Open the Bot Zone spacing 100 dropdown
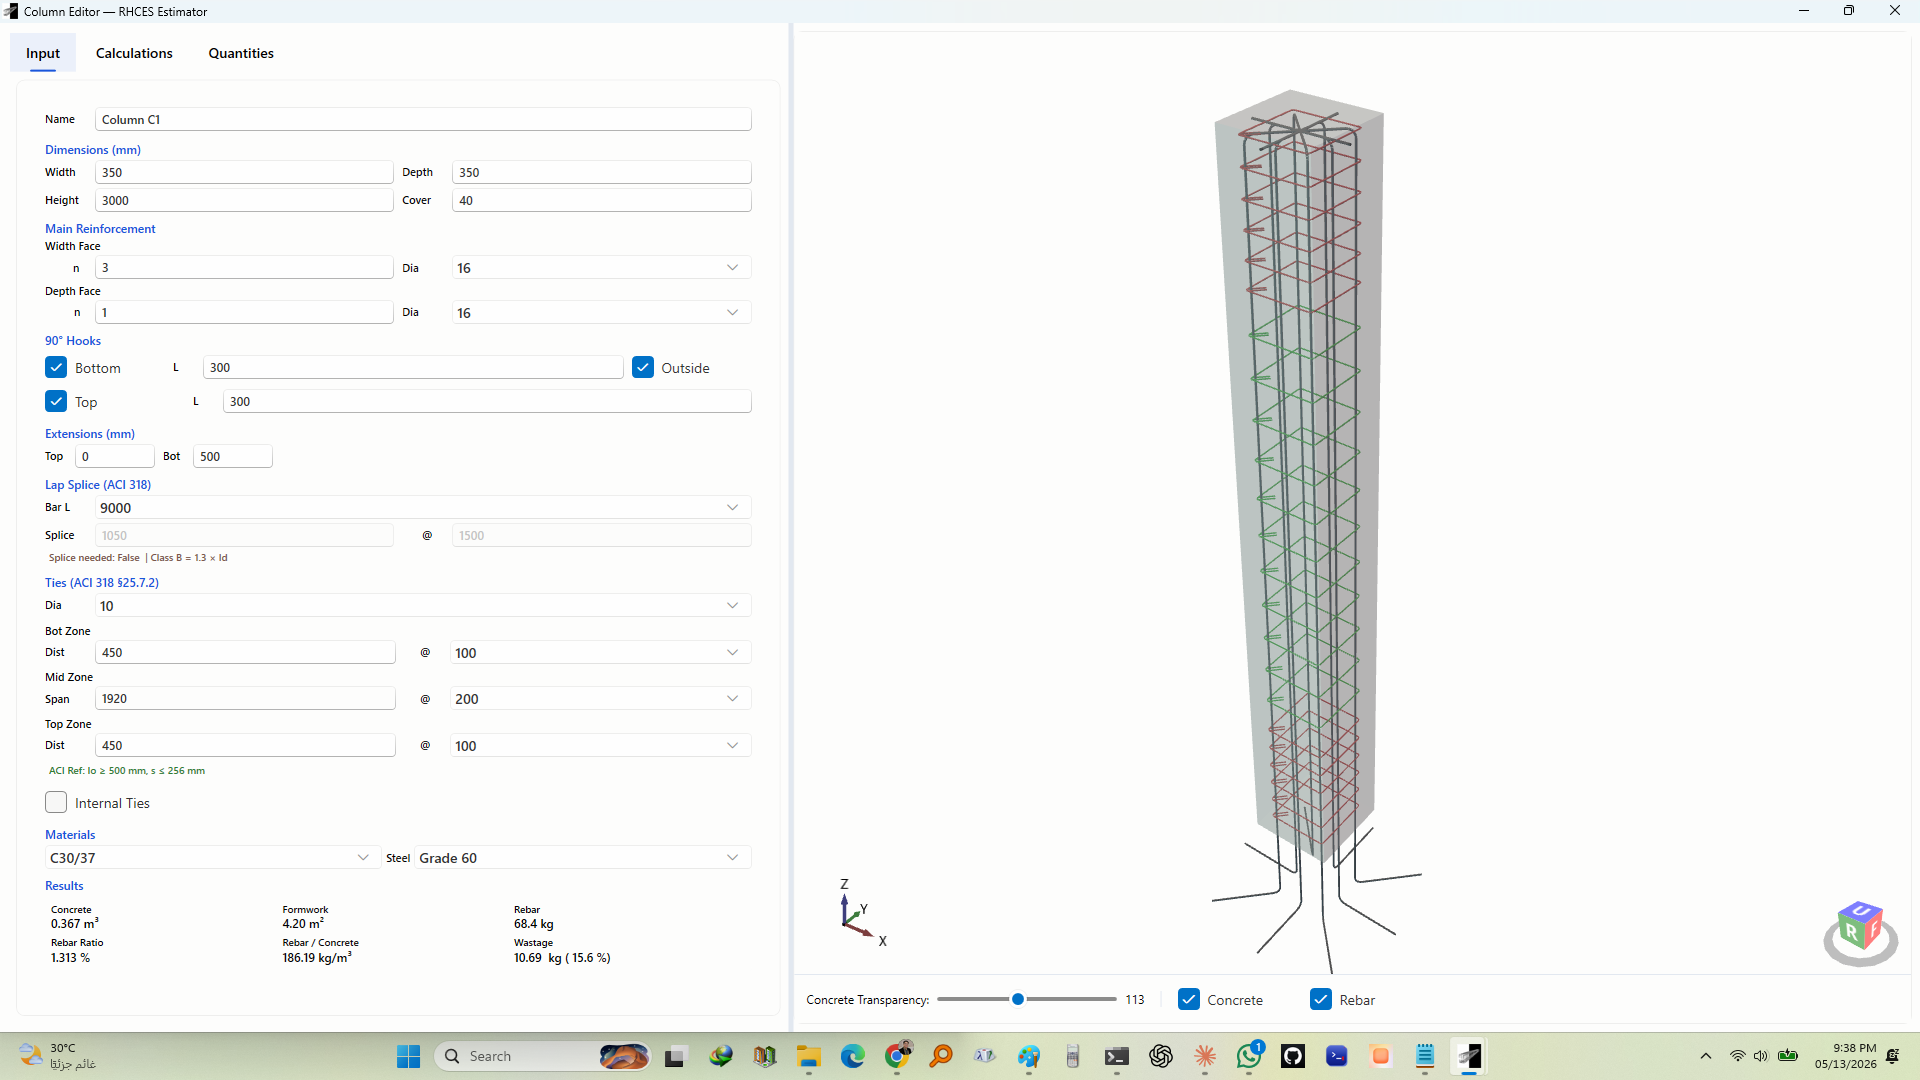Viewport: 1920px width, 1080px height. coord(600,653)
